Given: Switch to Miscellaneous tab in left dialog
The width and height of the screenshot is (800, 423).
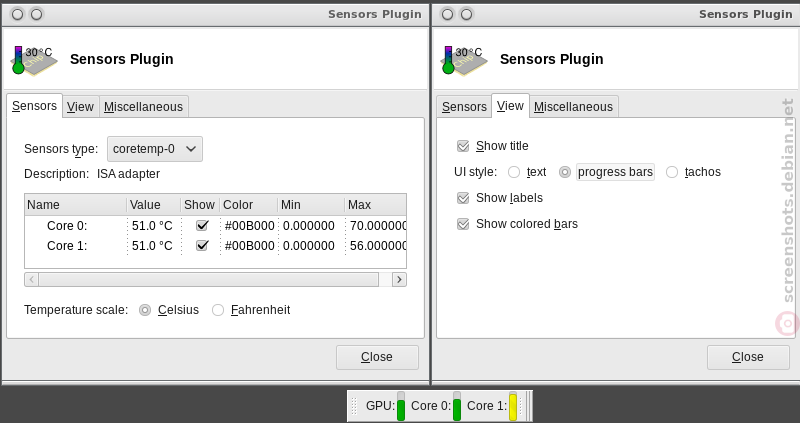Looking at the screenshot, I should (x=143, y=107).
